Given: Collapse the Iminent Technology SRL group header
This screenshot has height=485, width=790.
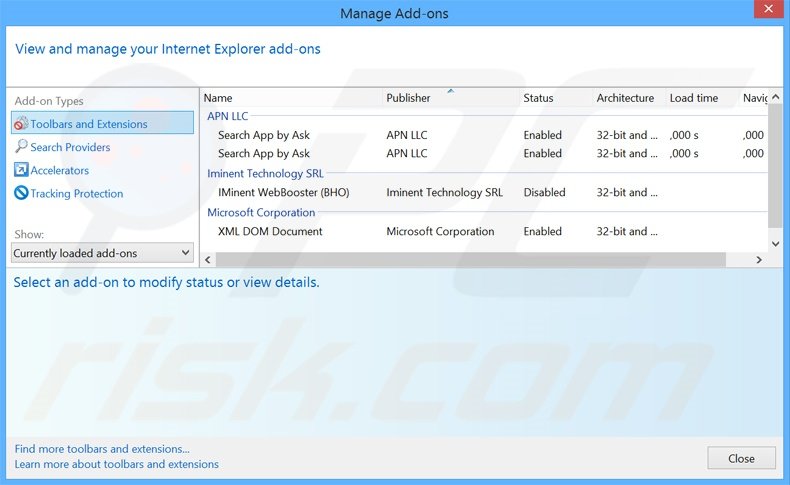Looking at the screenshot, I should tap(265, 173).
